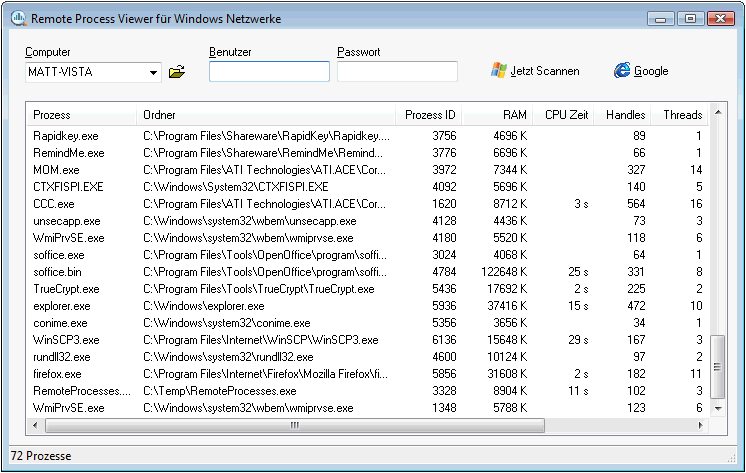Click the C:\Windows\explorer.exe path cell
746x473 pixels.
204,306
